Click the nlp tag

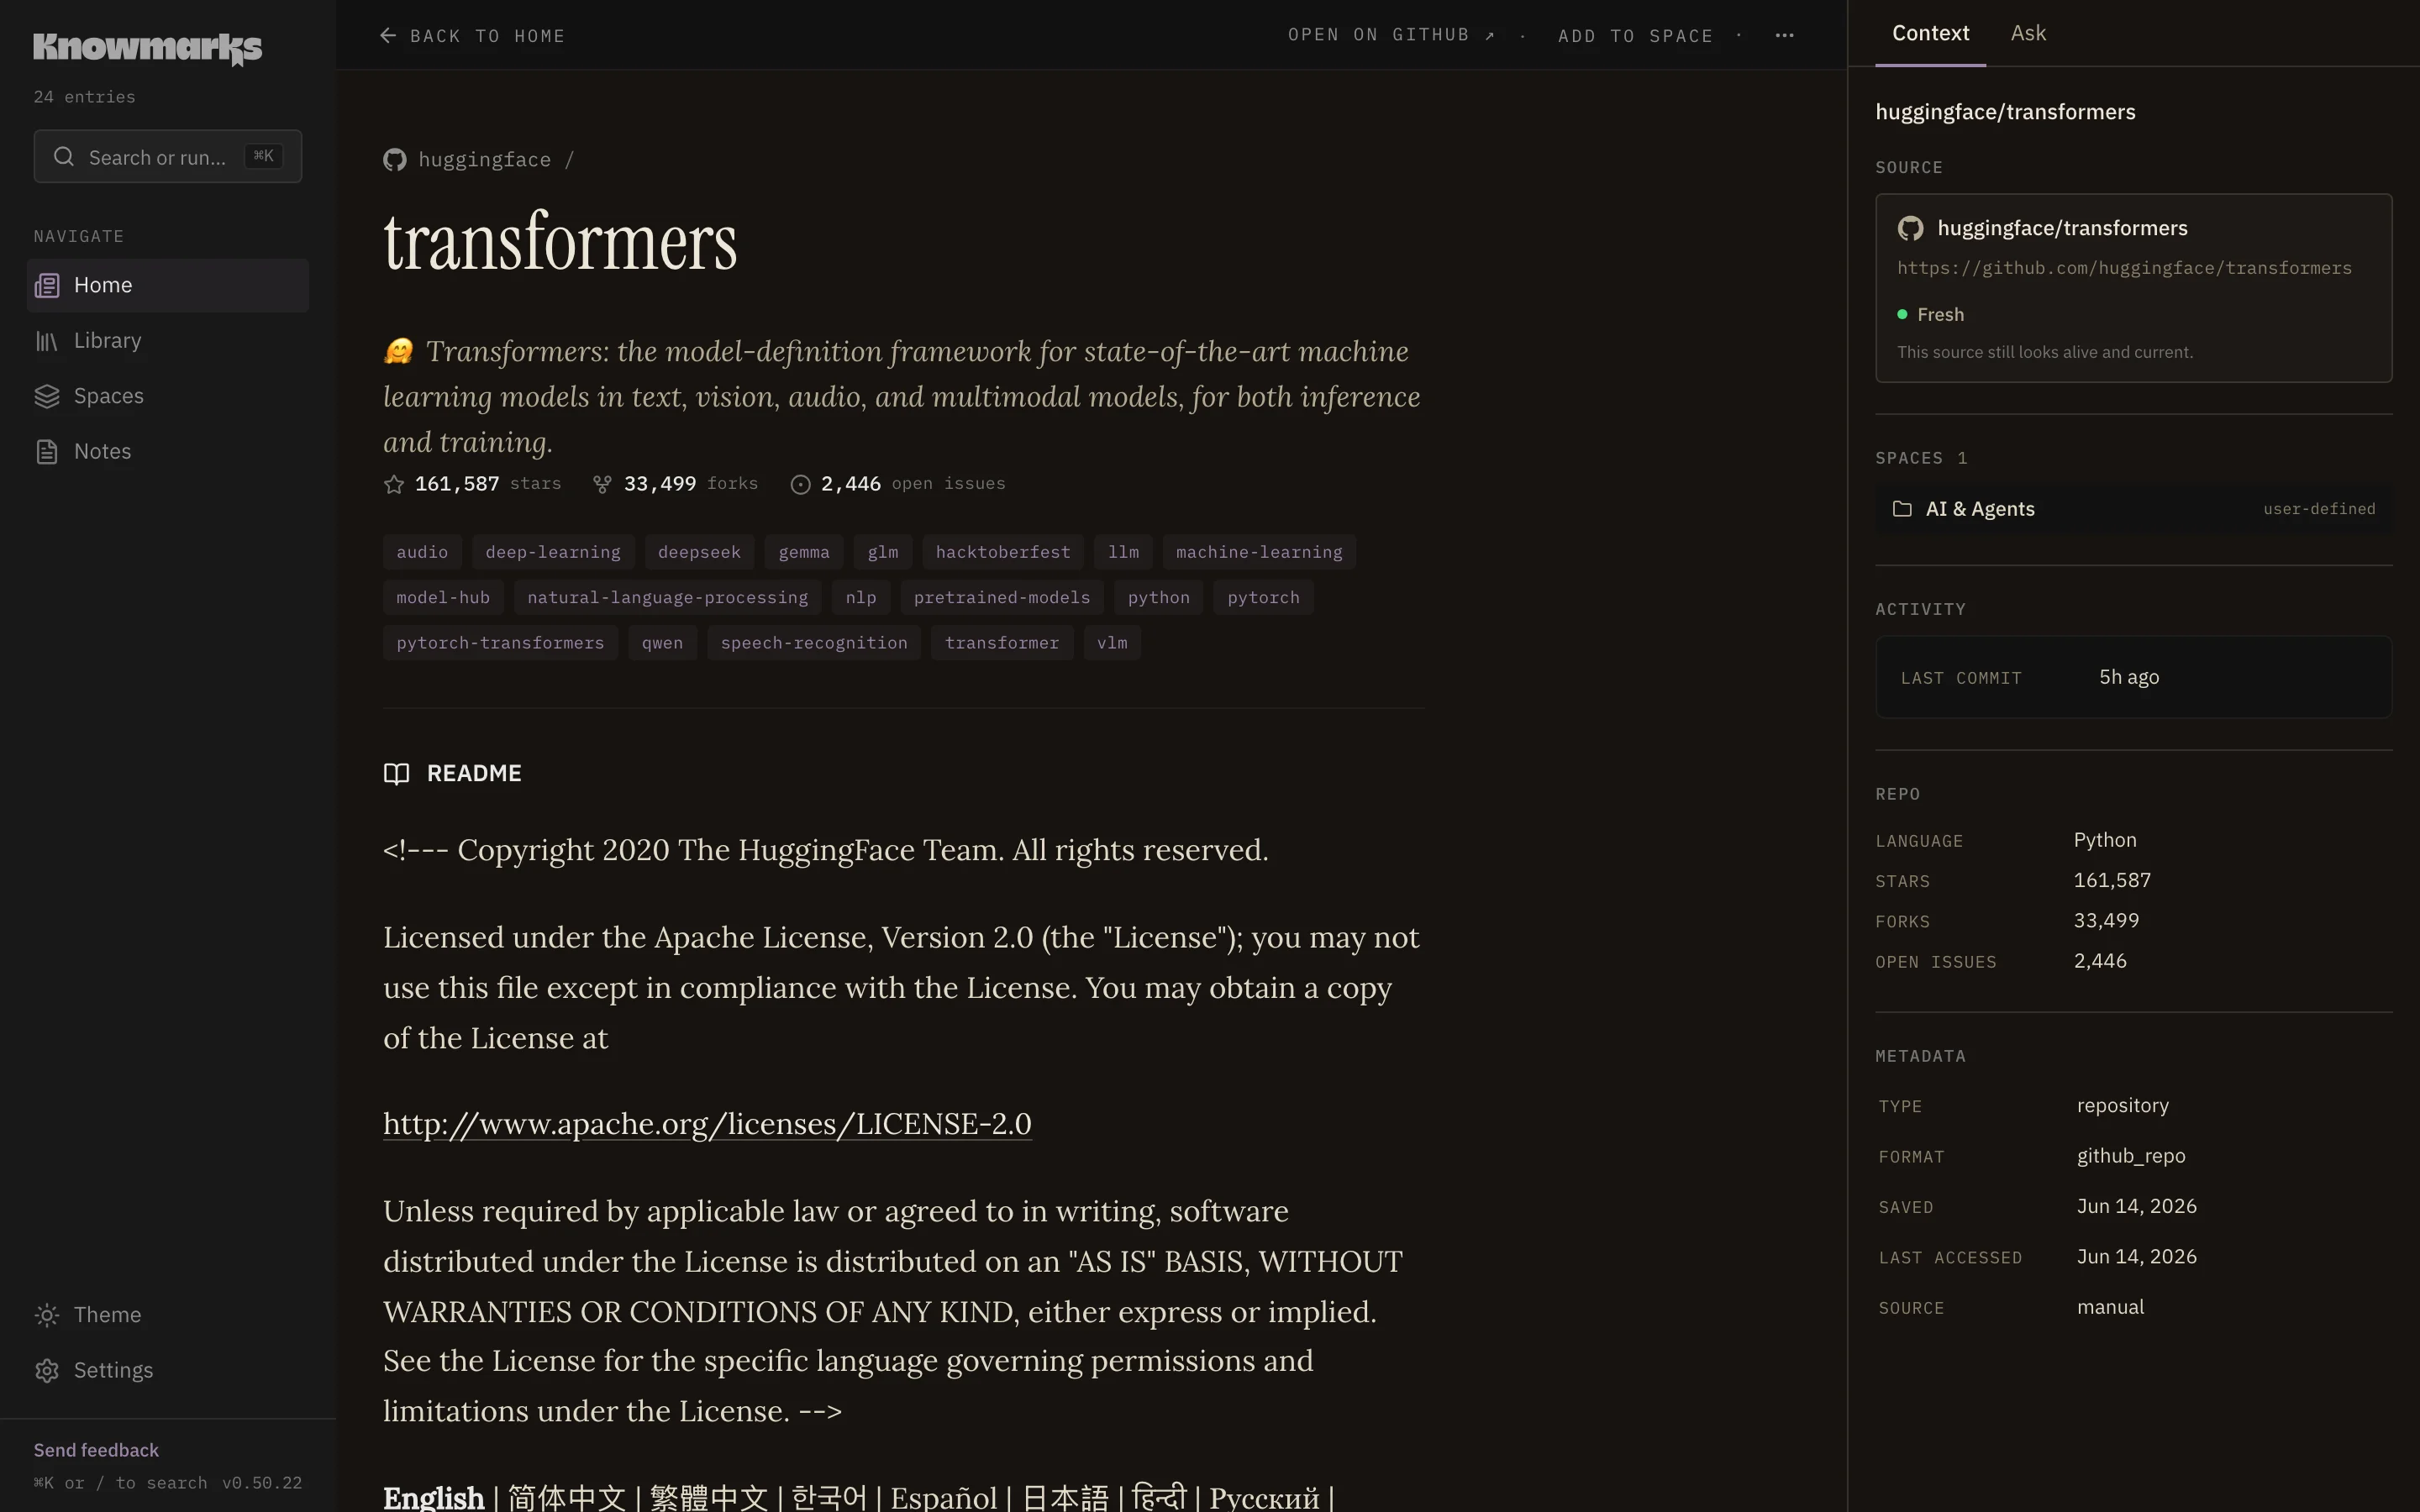pos(861,598)
